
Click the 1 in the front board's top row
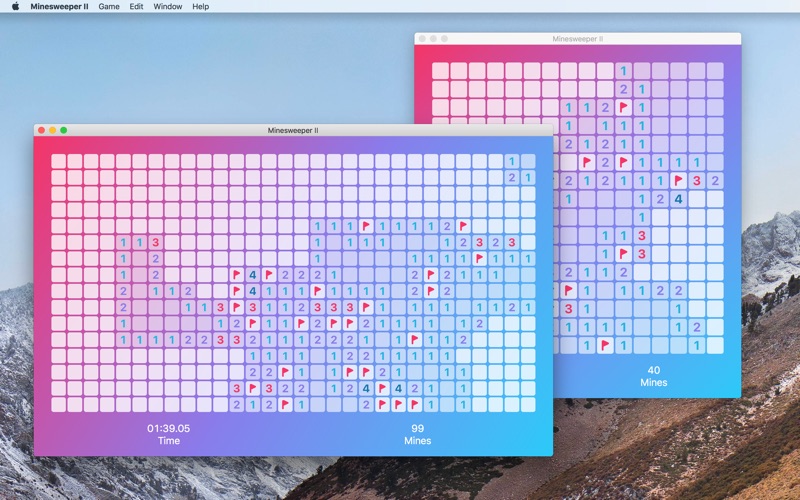pyautogui.click(x=512, y=161)
